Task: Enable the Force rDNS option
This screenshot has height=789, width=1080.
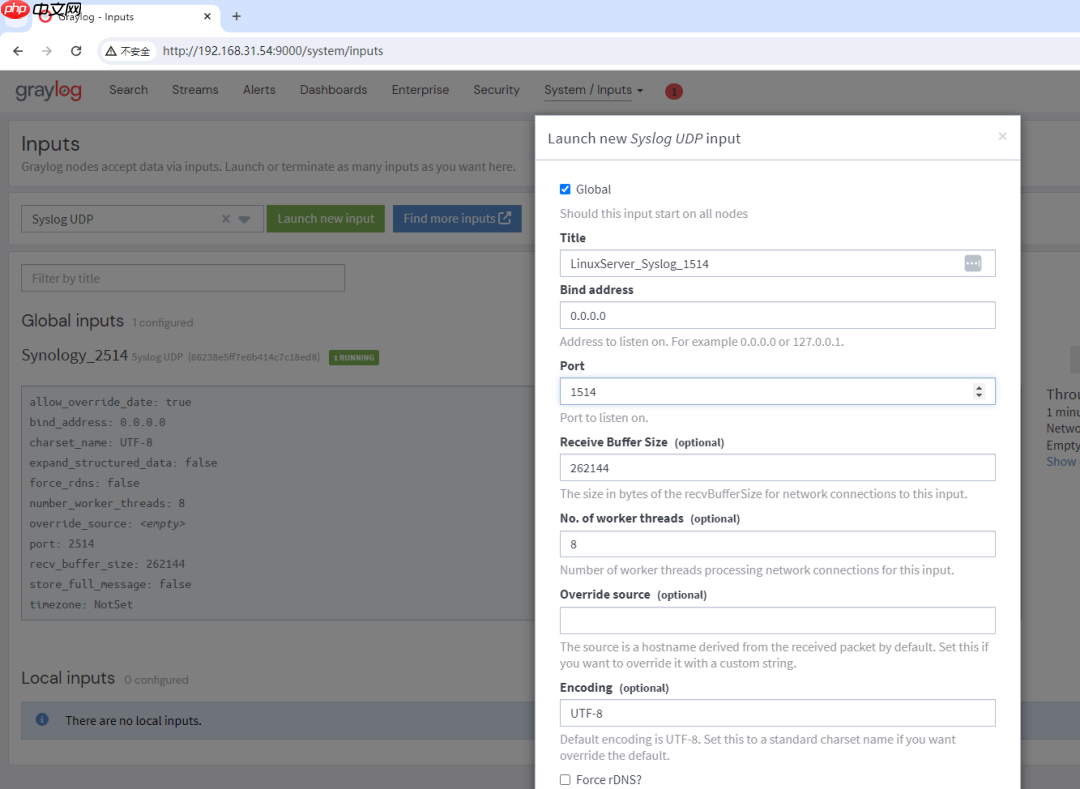Action: pyautogui.click(x=565, y=779)
